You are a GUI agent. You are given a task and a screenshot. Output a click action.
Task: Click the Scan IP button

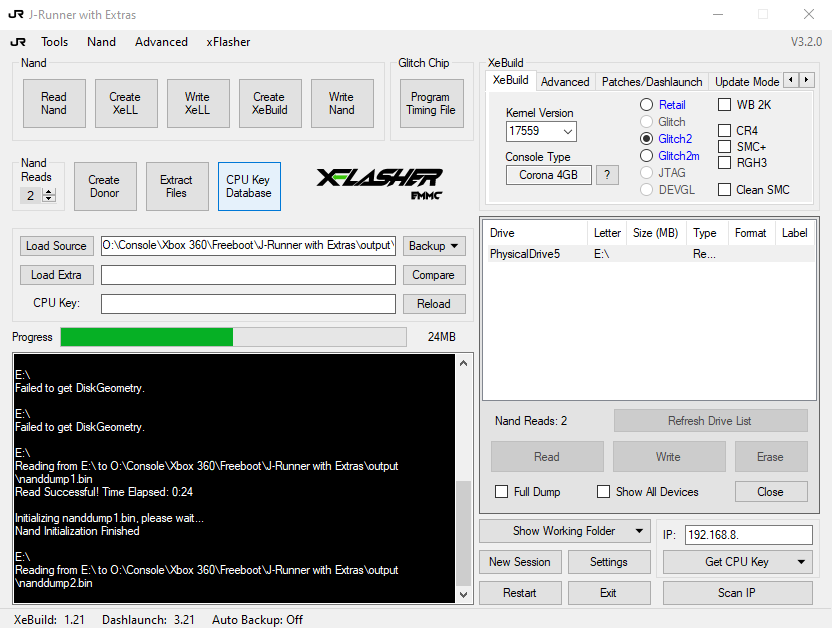click(x=738, y=592)
